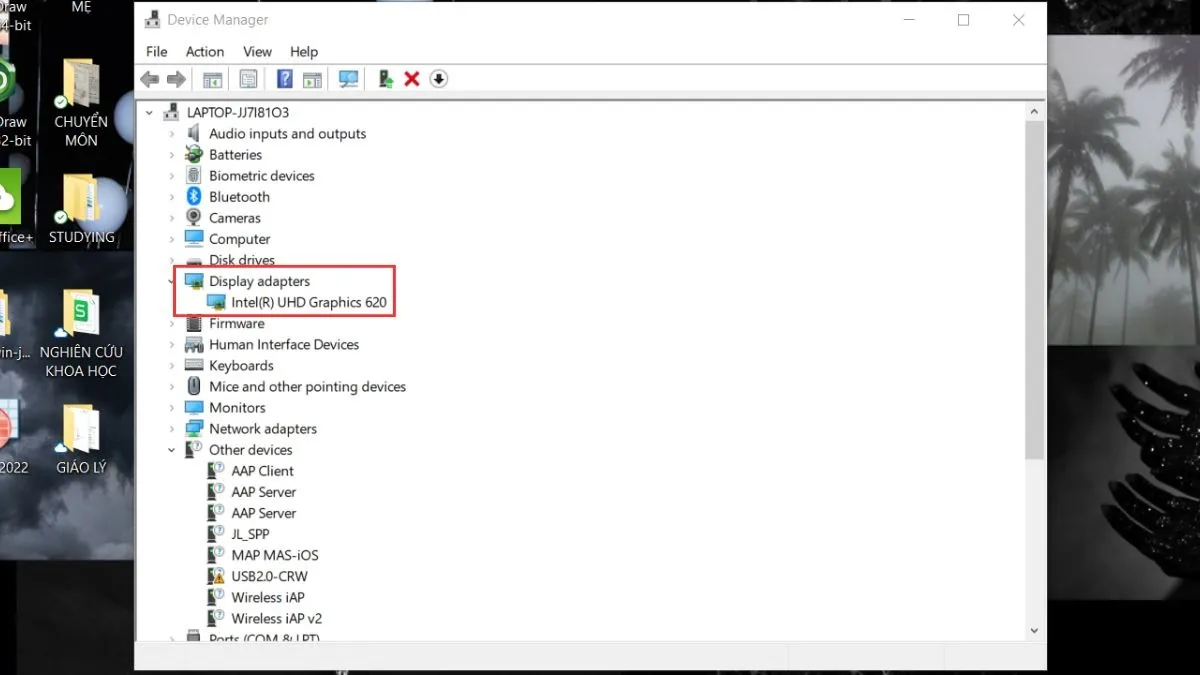Click Scan for hardware changes toolbar icon

point(348,79)
